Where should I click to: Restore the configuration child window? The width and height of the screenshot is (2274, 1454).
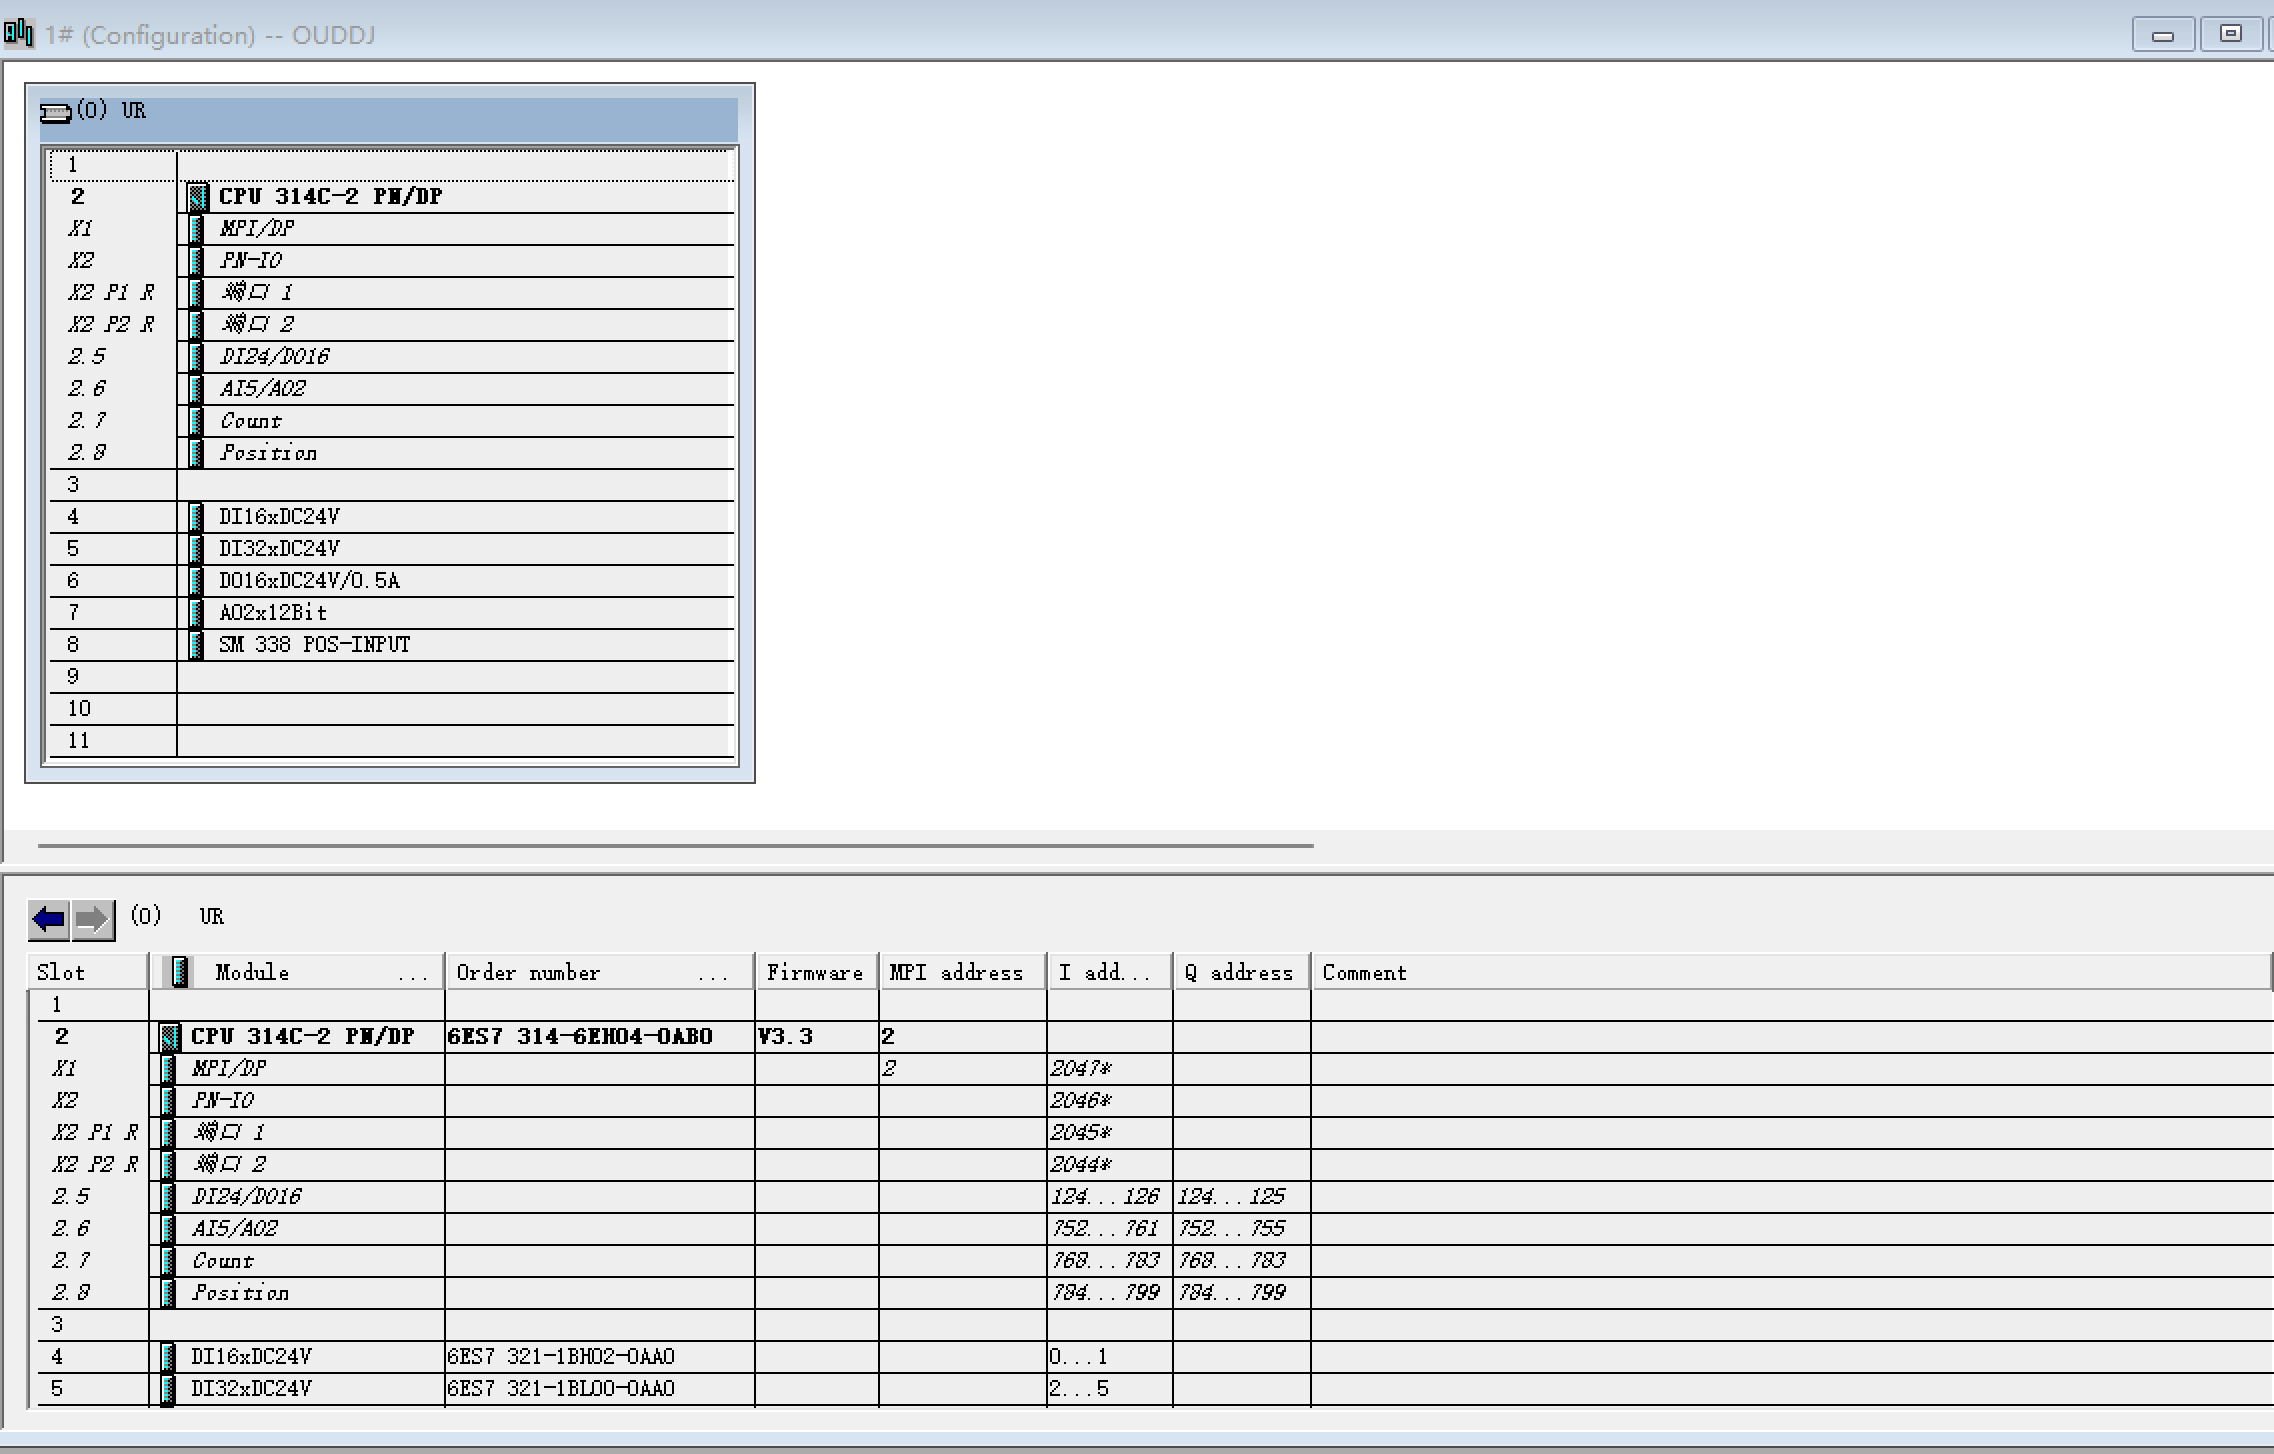(2230, 34)
